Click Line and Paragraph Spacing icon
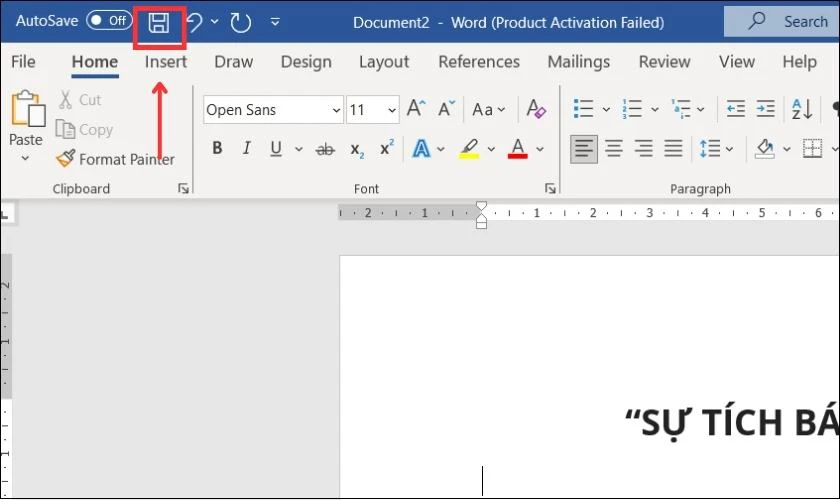The height and width of the screenshot is (500, 840). [x=710, y=148]
